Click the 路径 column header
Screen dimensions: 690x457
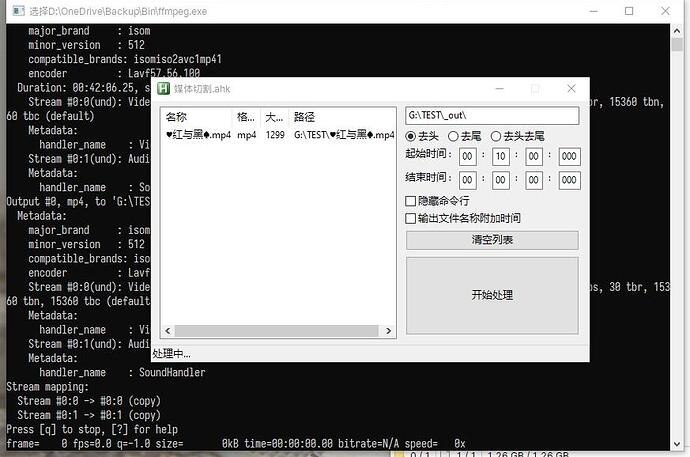click(342, 117)
